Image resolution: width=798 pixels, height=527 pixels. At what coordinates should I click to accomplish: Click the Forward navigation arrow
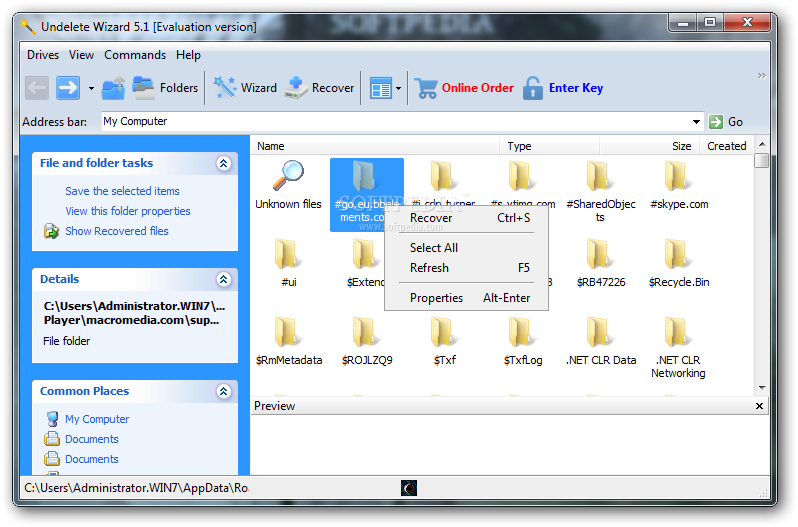click(68, 88)
